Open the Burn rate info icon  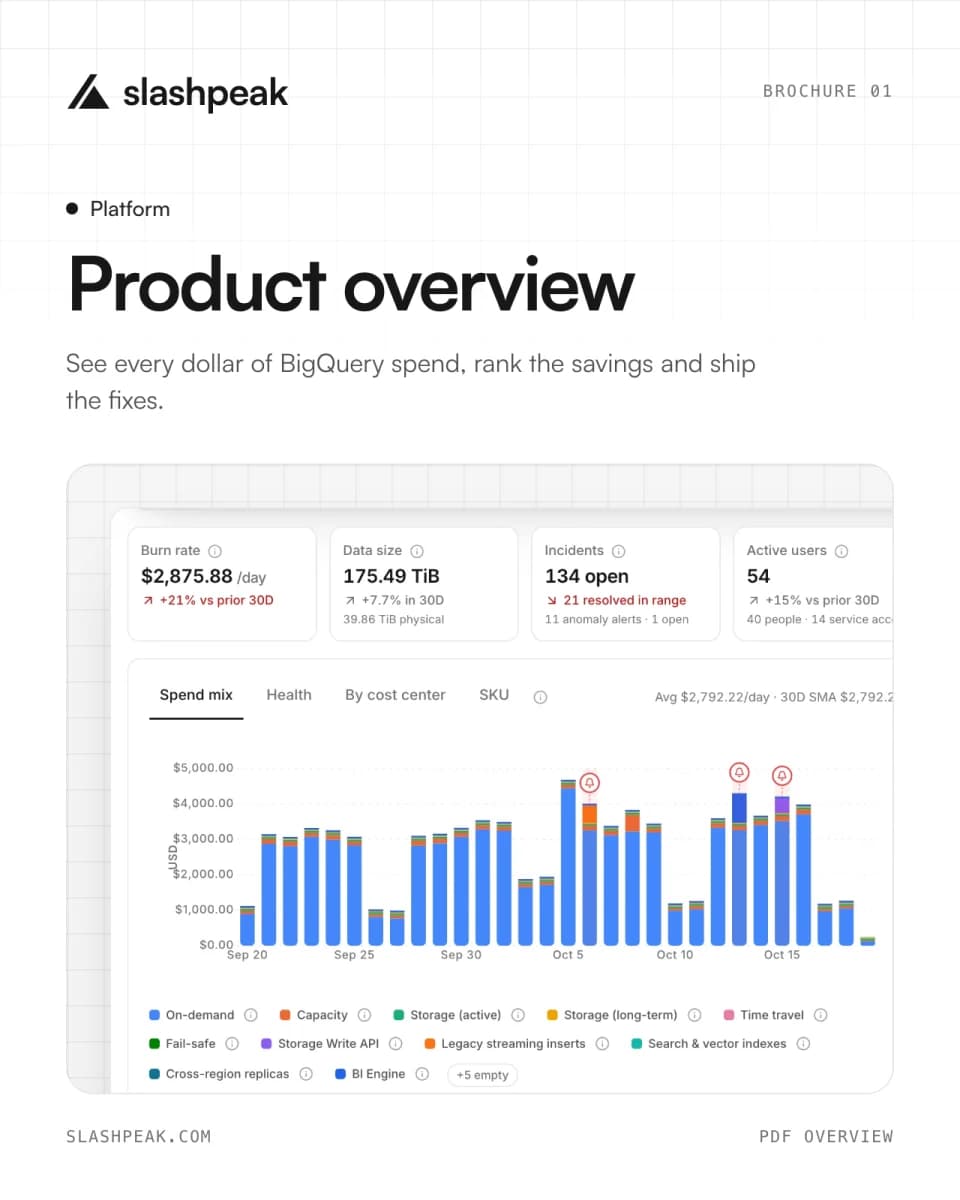click(215, 551)
